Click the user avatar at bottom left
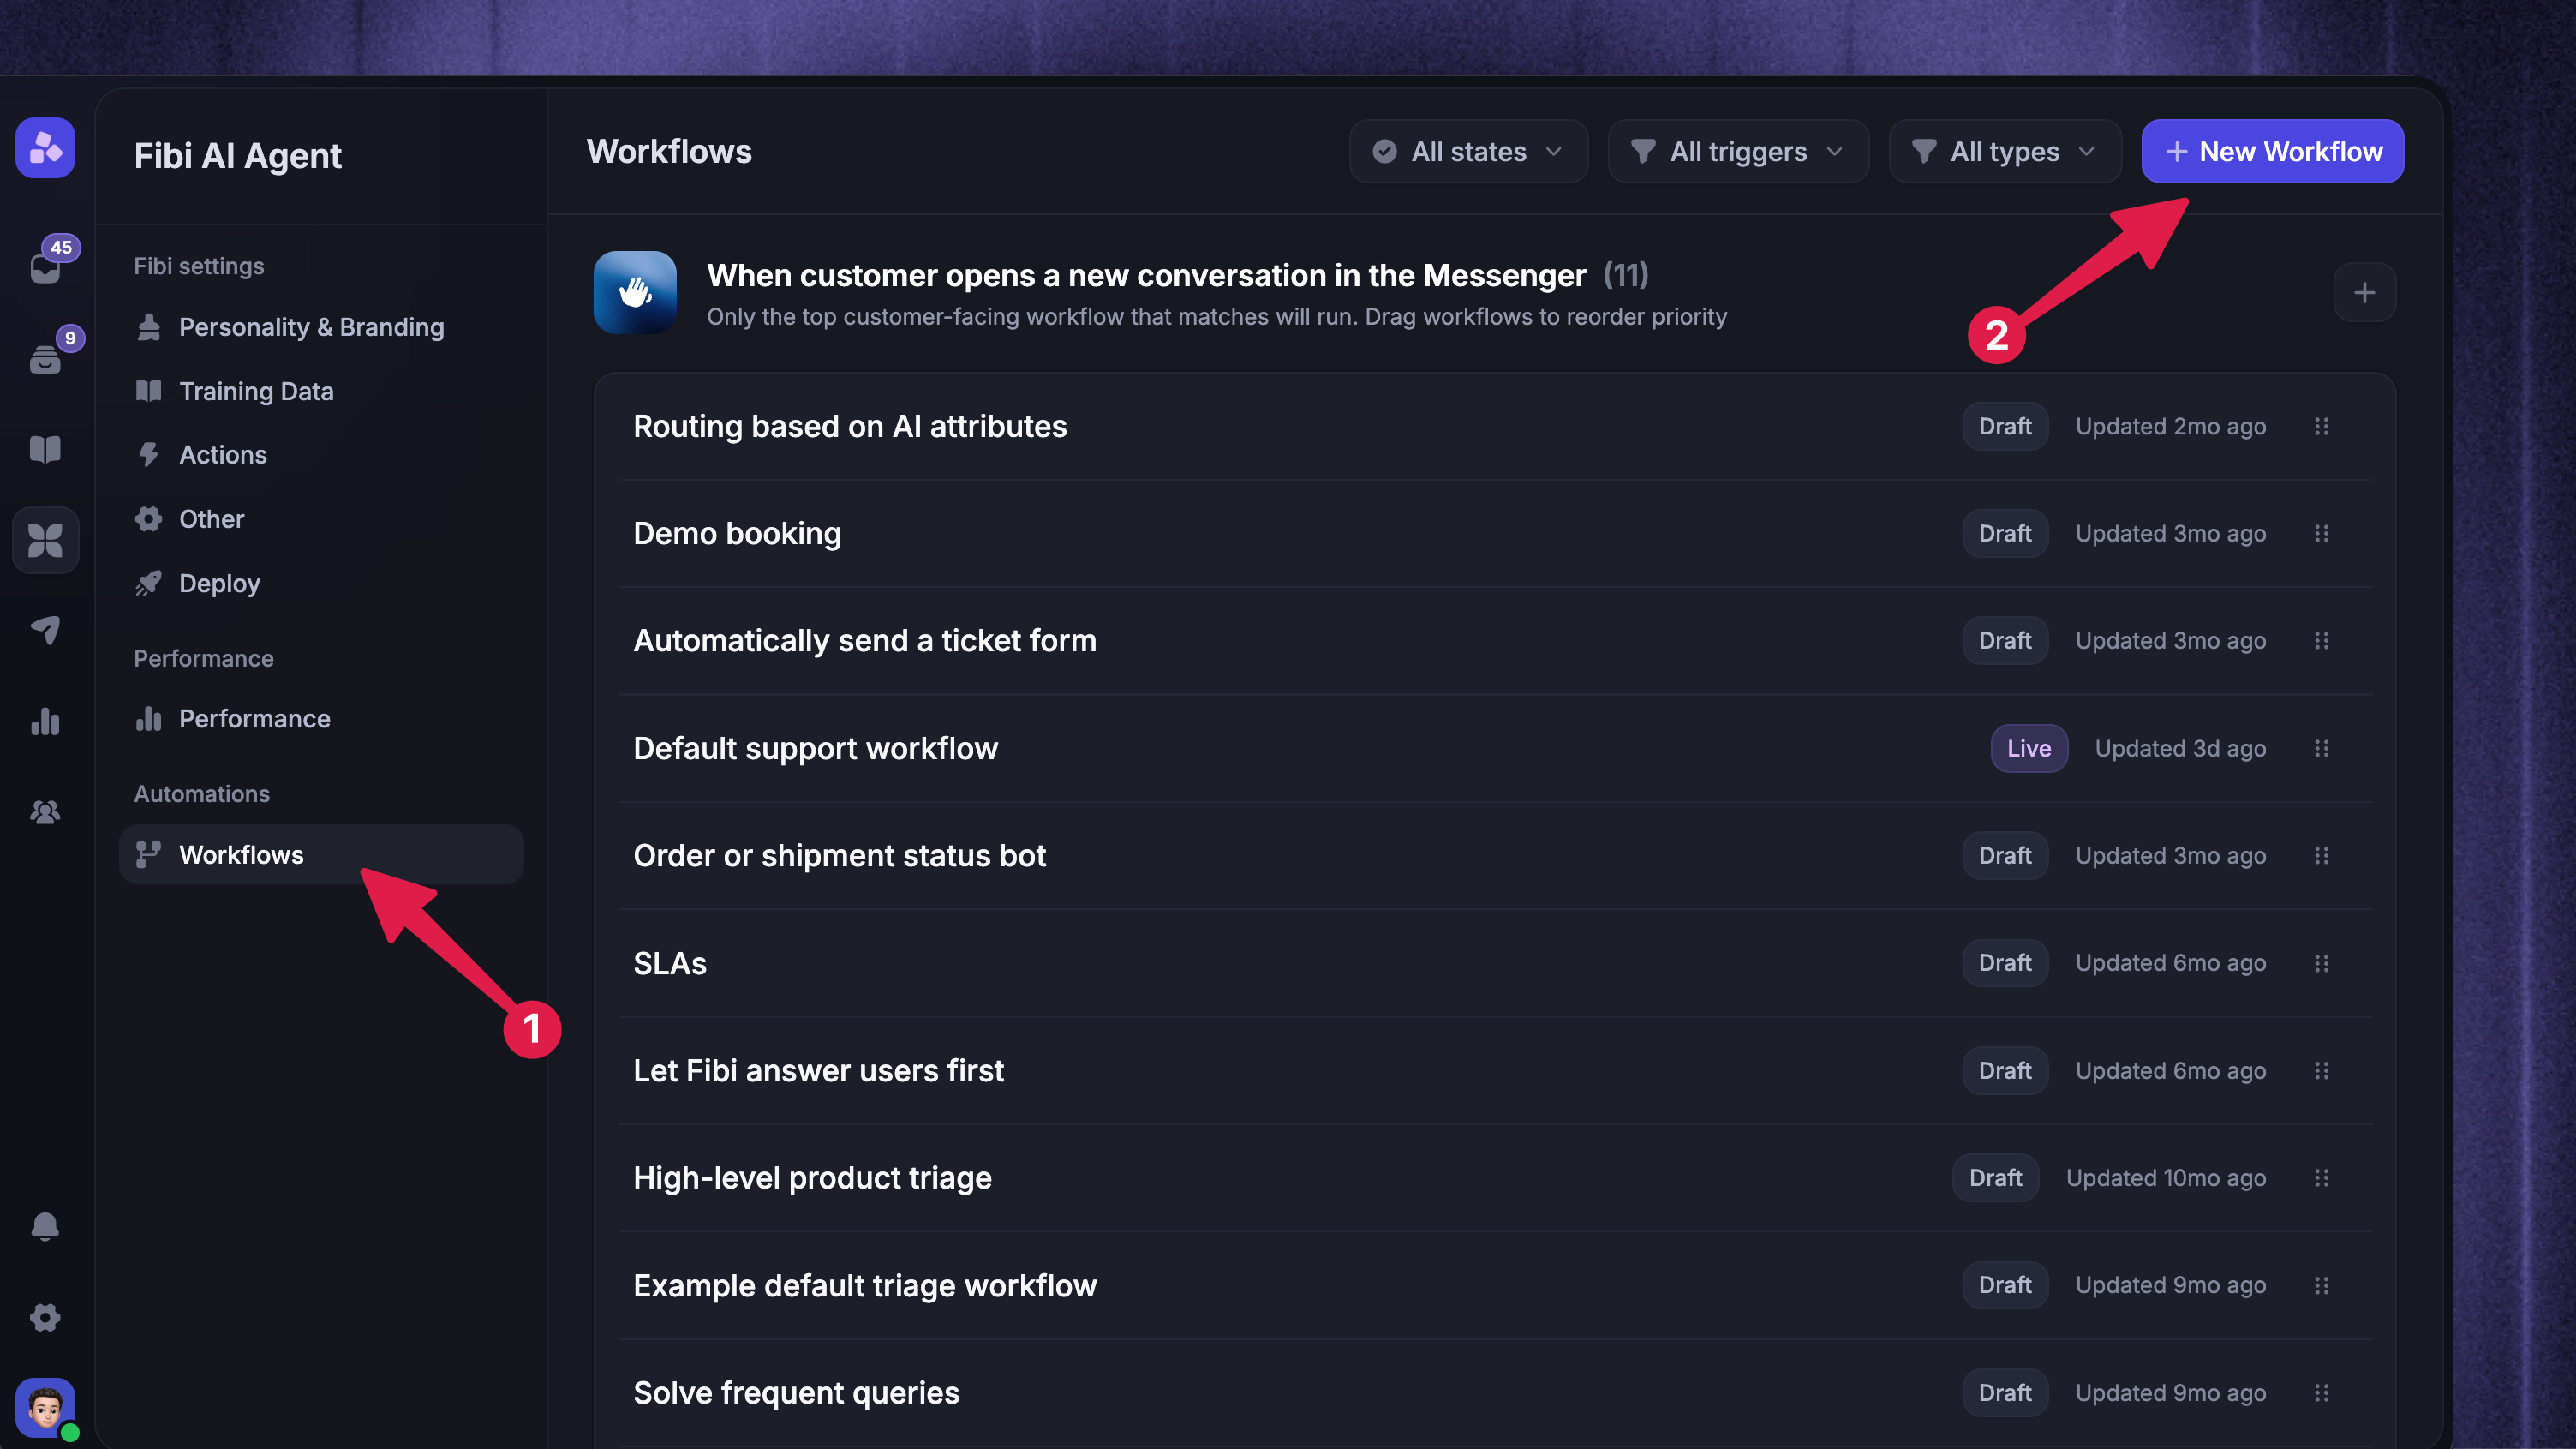Viewport: 2576px width, 1449px height. point(45,1408)
